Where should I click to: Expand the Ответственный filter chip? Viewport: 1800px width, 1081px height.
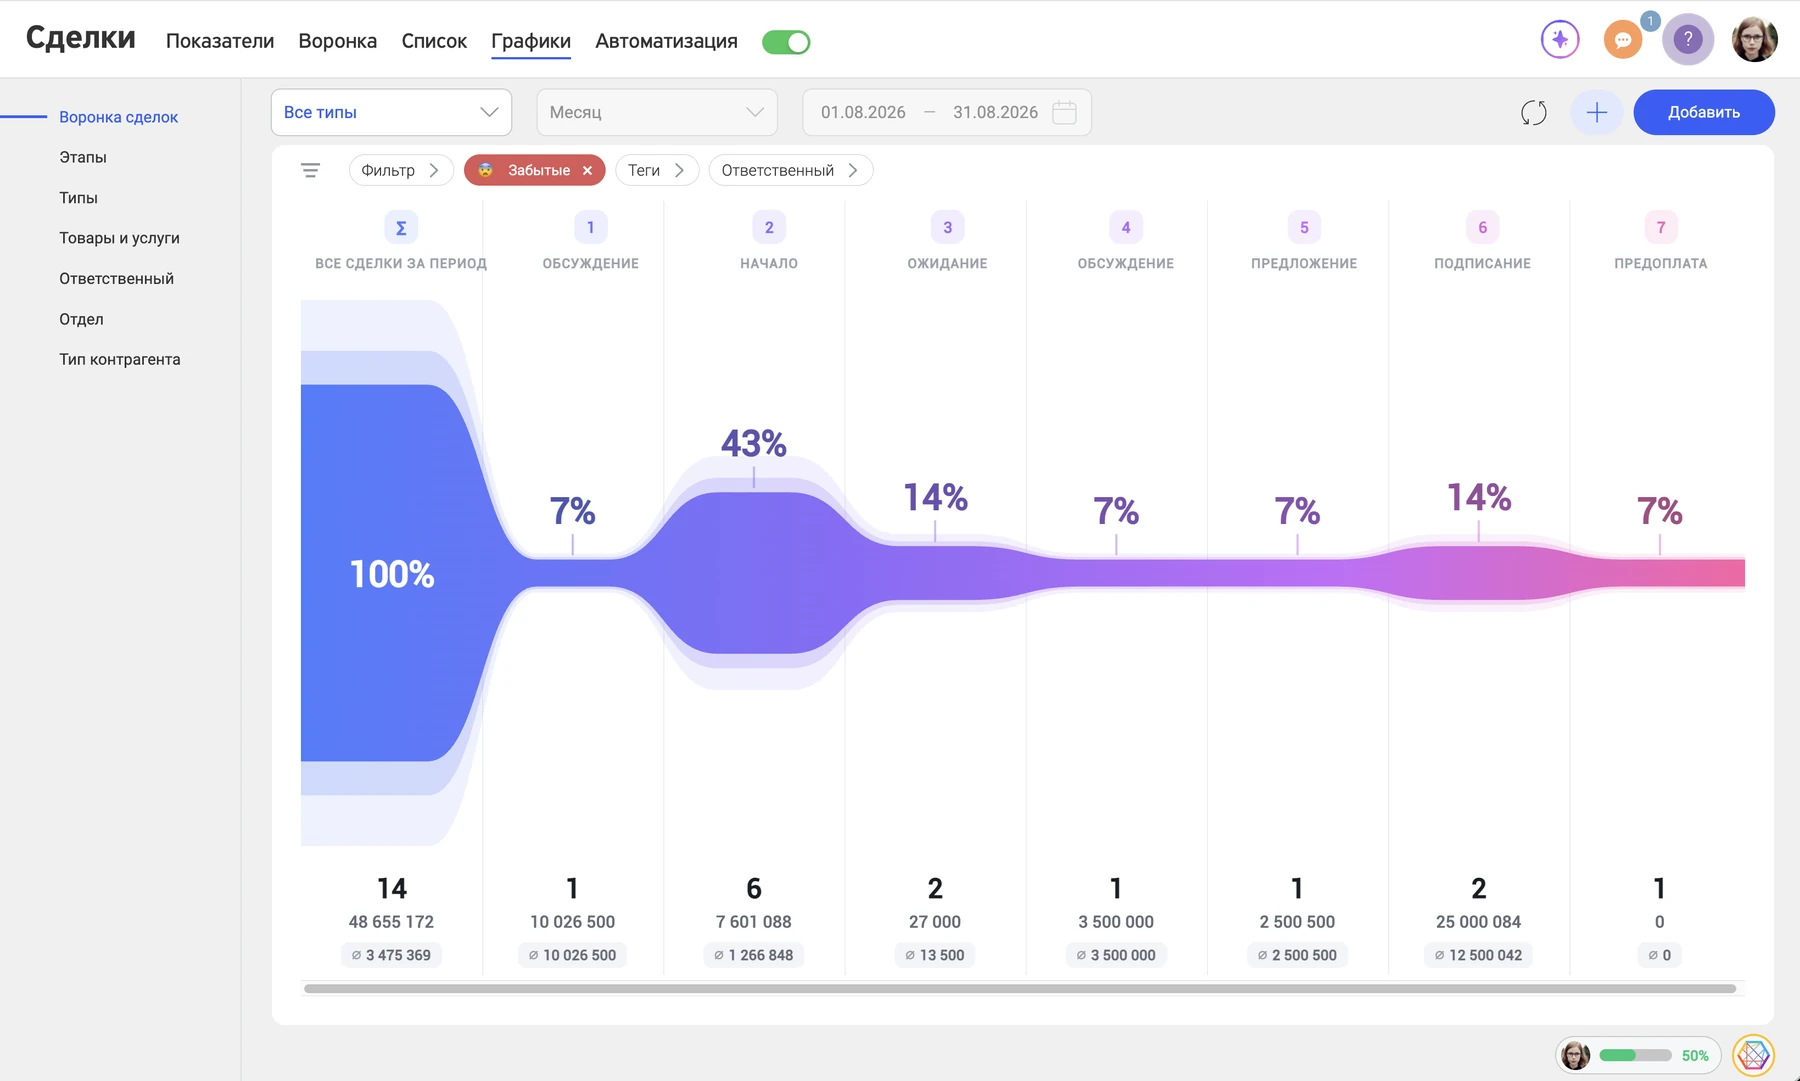tap(790, 171)
